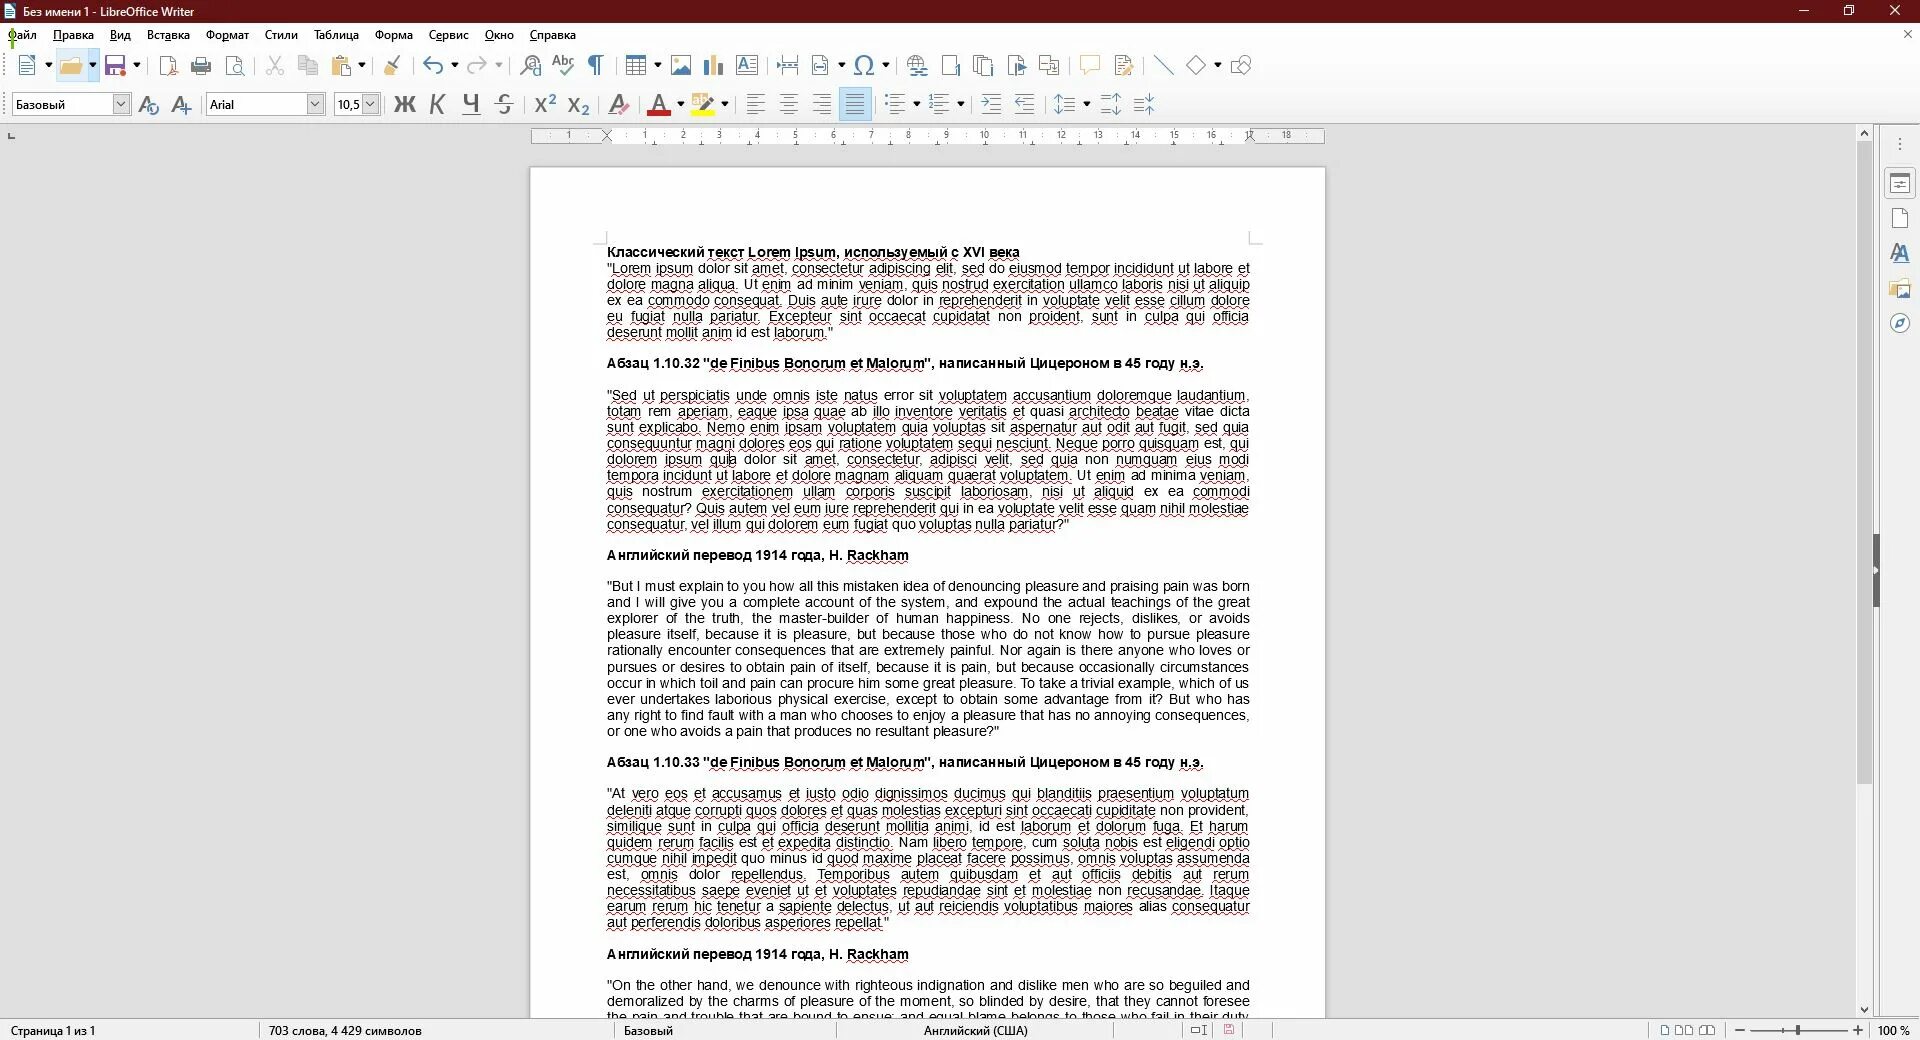
Task: Expand paragraph style Базовый dropdown
Action: [x=121, y=104]
